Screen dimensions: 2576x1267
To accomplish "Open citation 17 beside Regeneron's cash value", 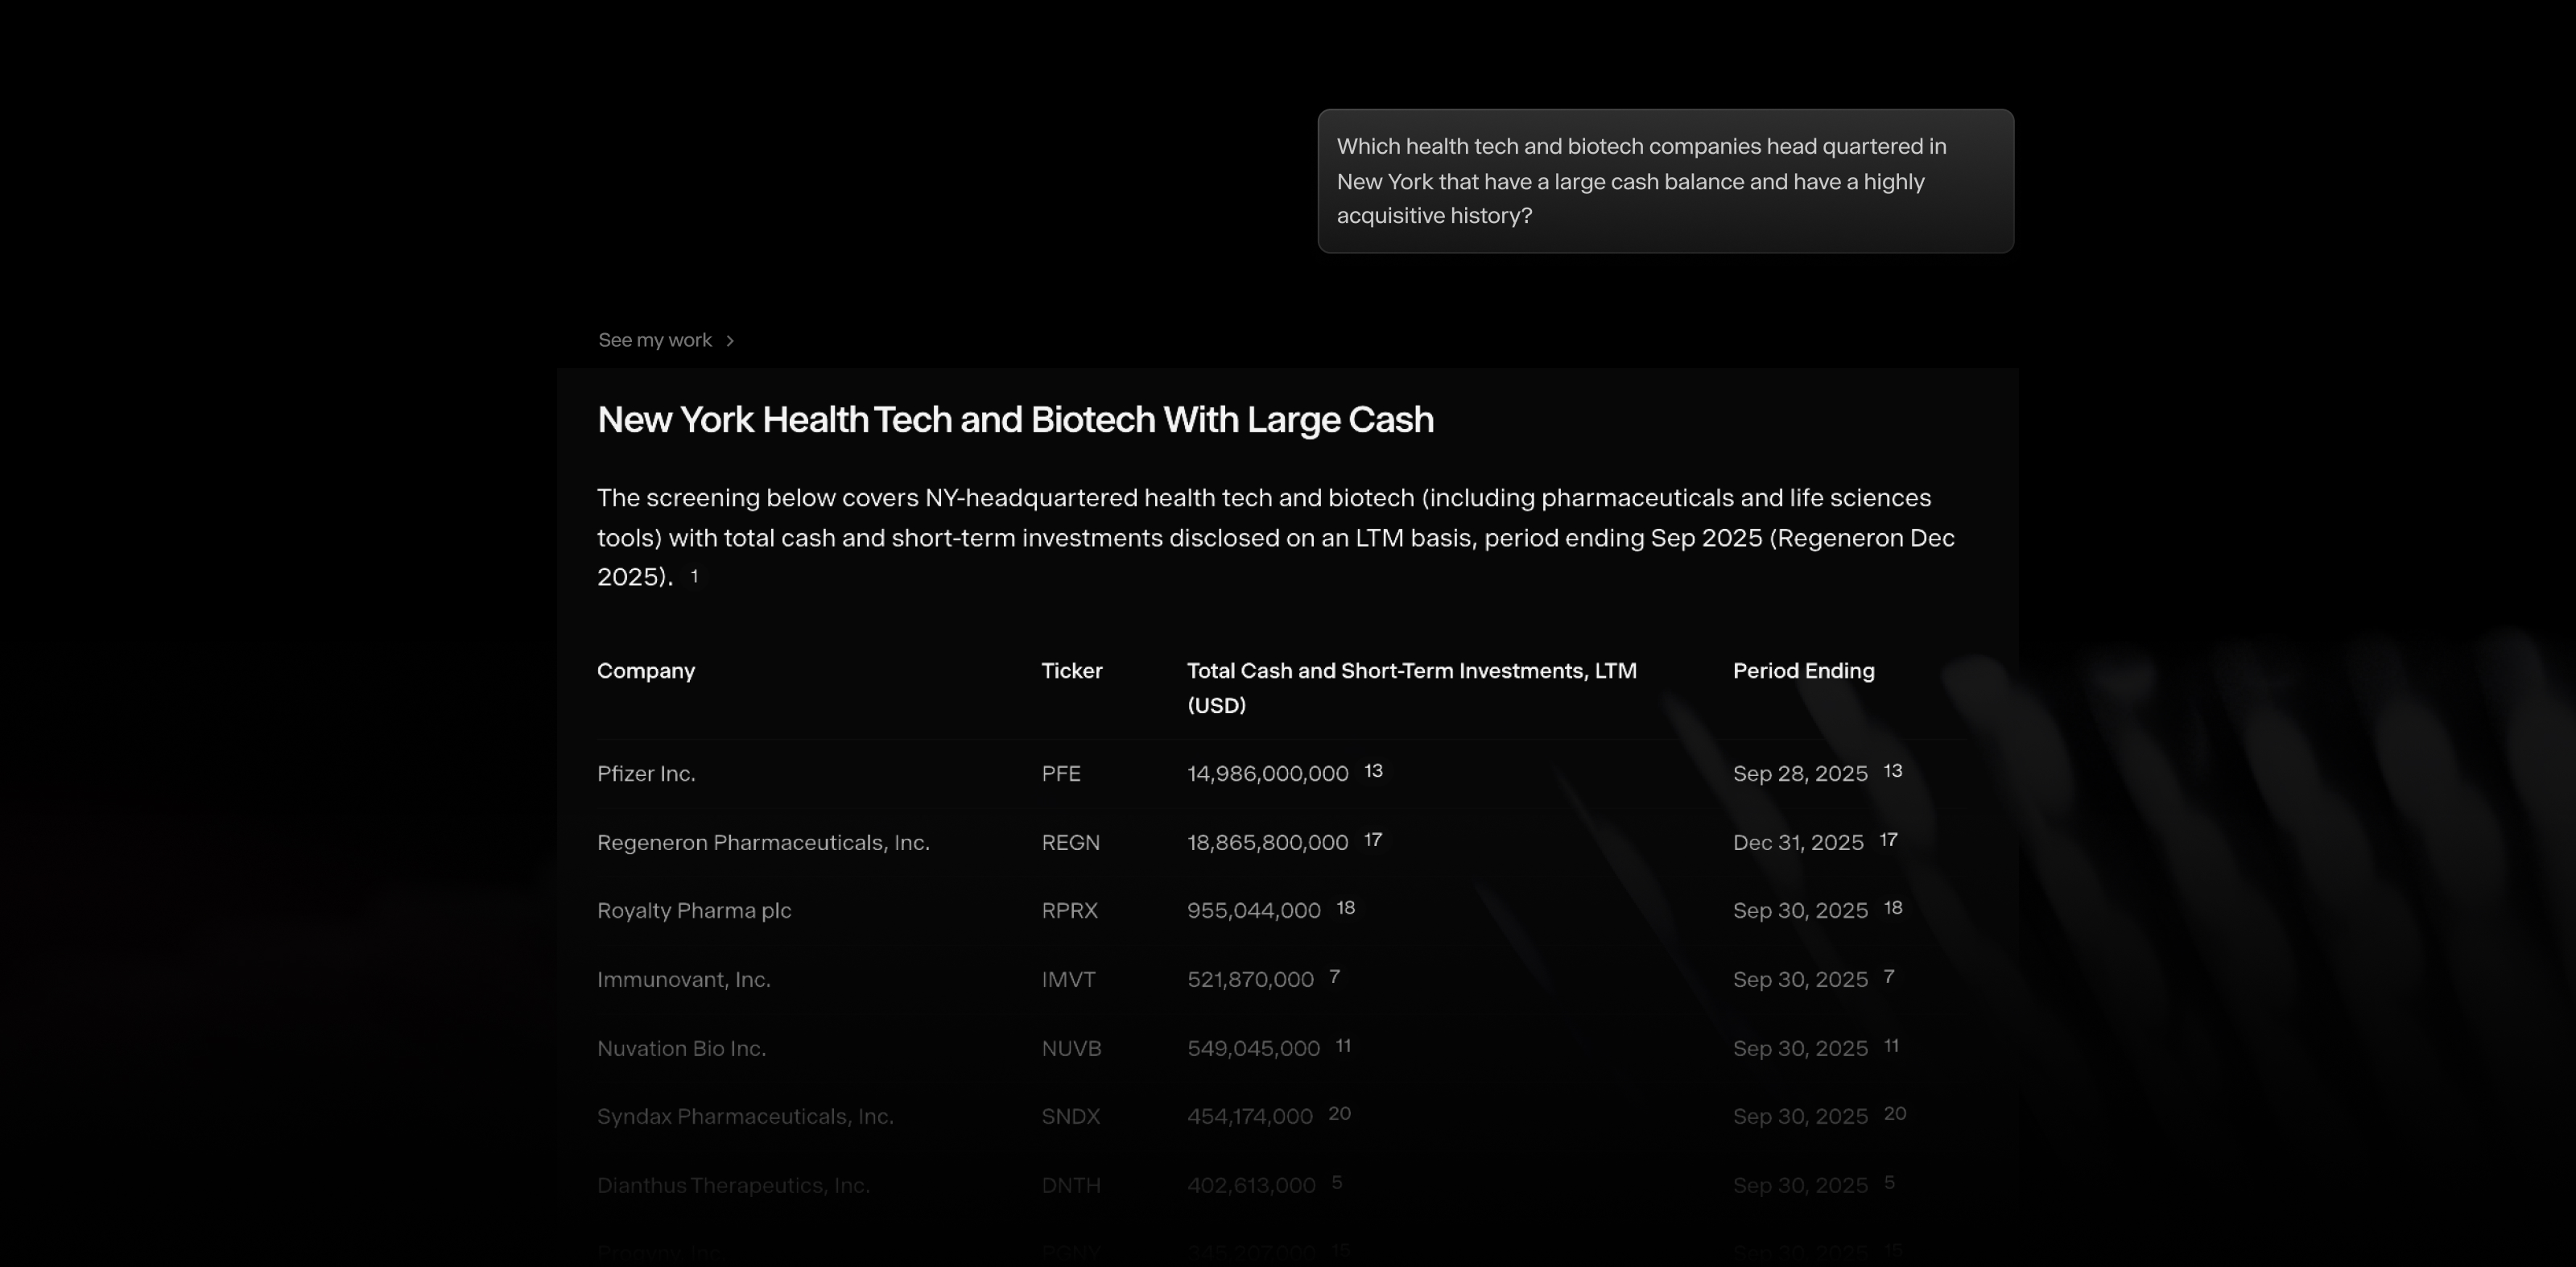I will point(1373,840).
